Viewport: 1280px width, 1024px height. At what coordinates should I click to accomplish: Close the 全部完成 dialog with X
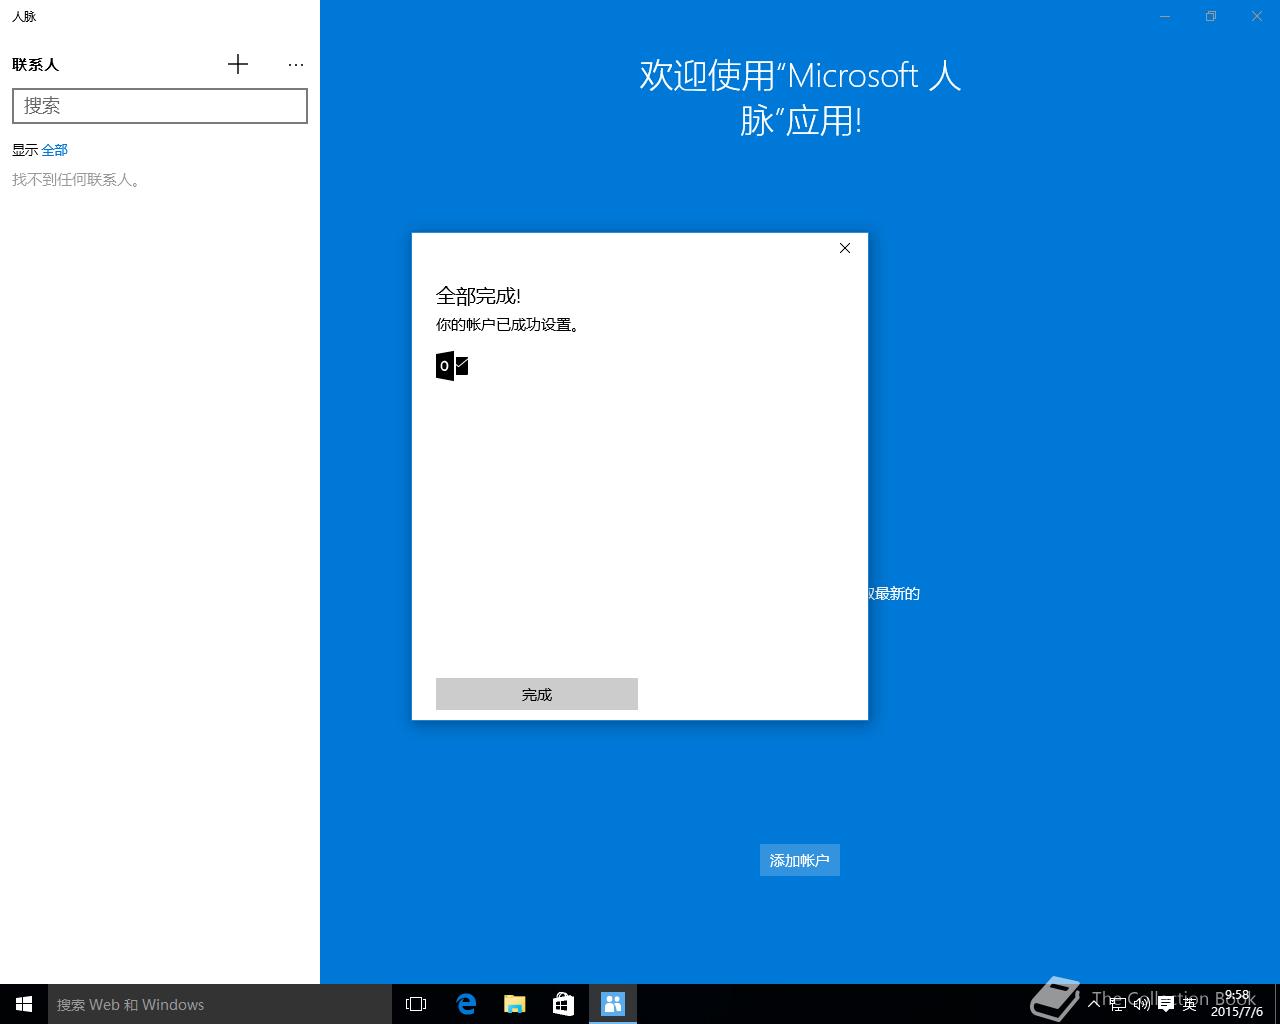(845, 248)
